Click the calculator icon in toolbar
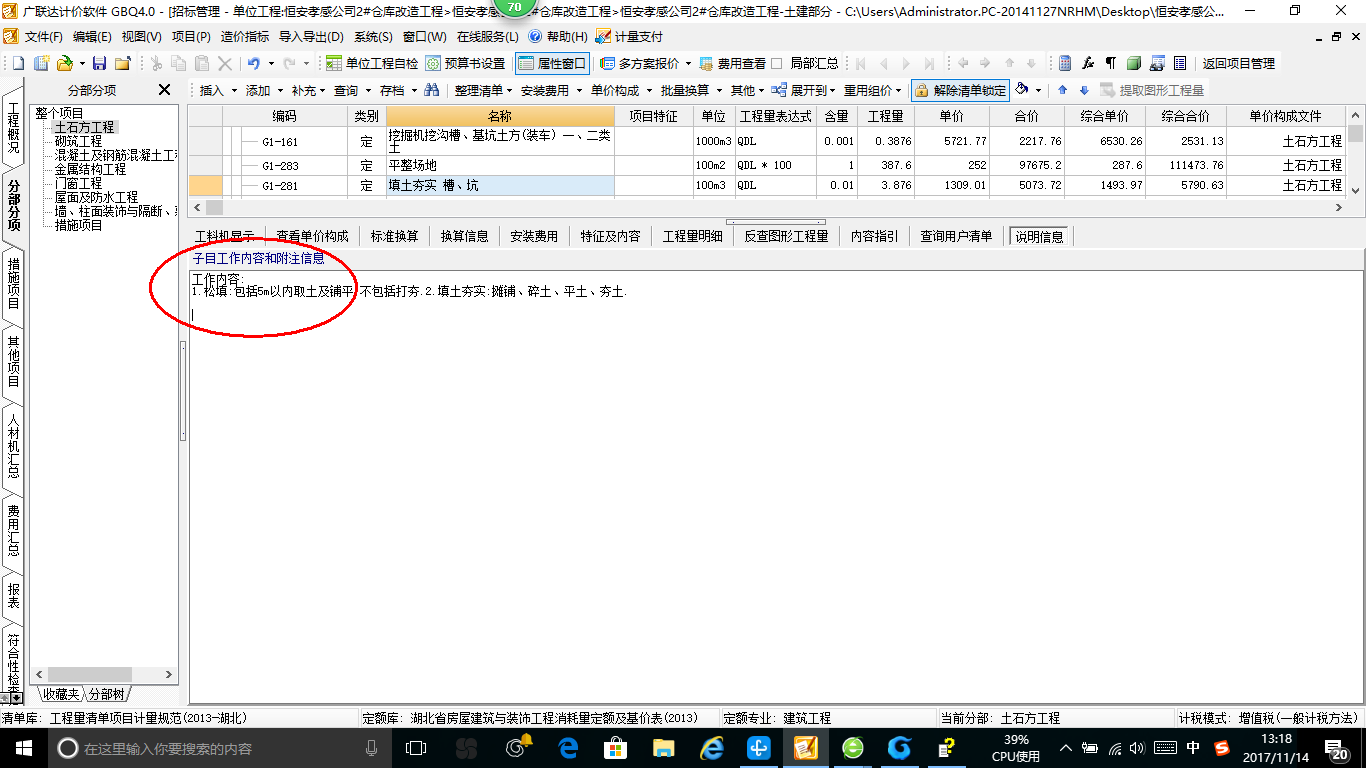The height and width of the screenshot is (768, 1366). [x=1065, y=63]
